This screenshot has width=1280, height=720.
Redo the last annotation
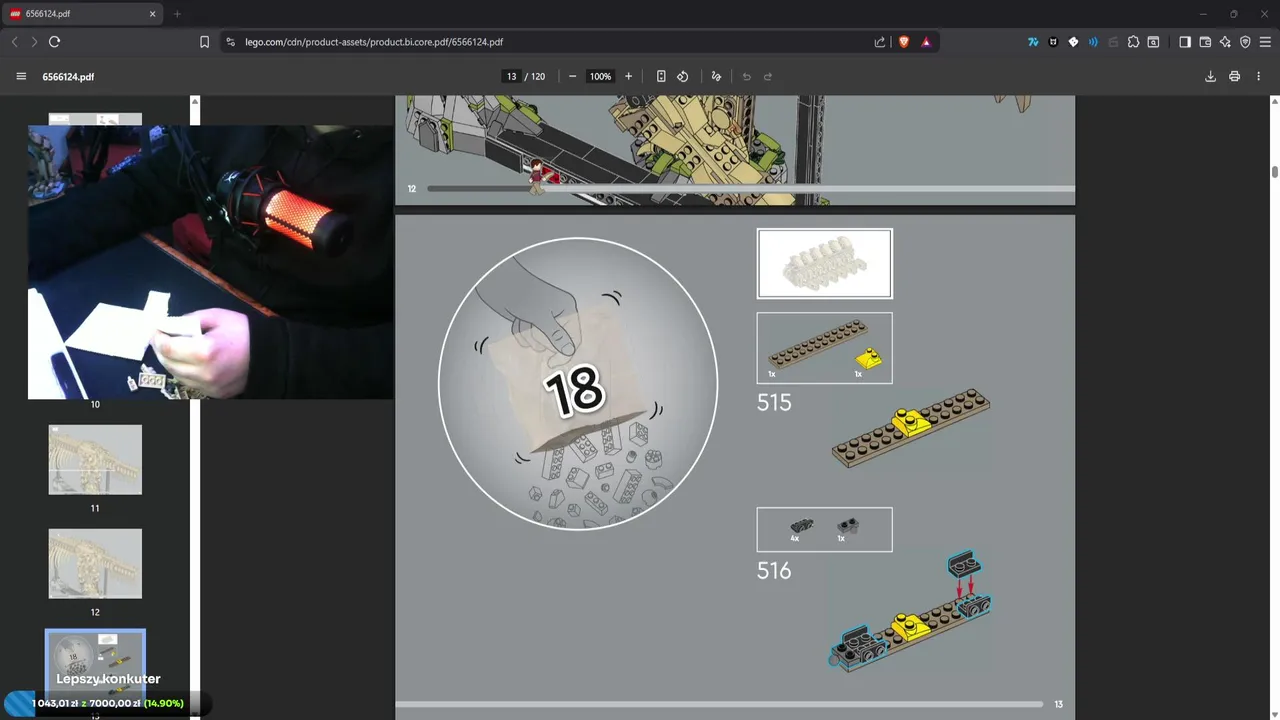(768, 76)
